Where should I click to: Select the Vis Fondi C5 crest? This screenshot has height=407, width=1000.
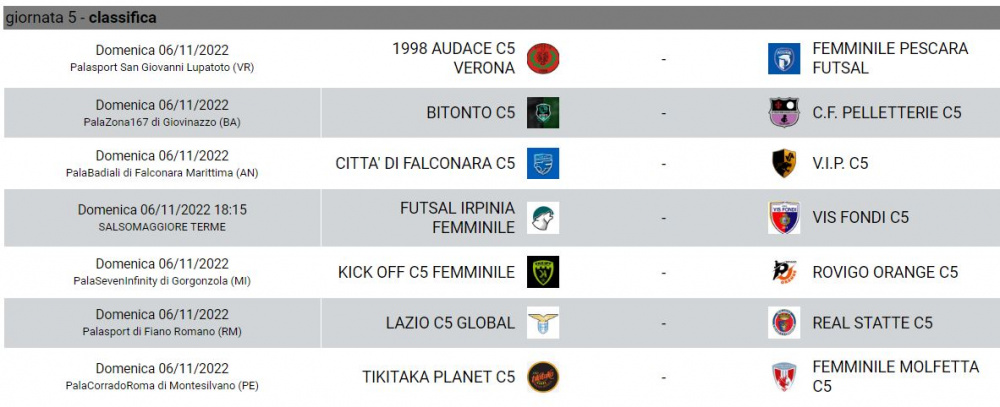point(784,218)
